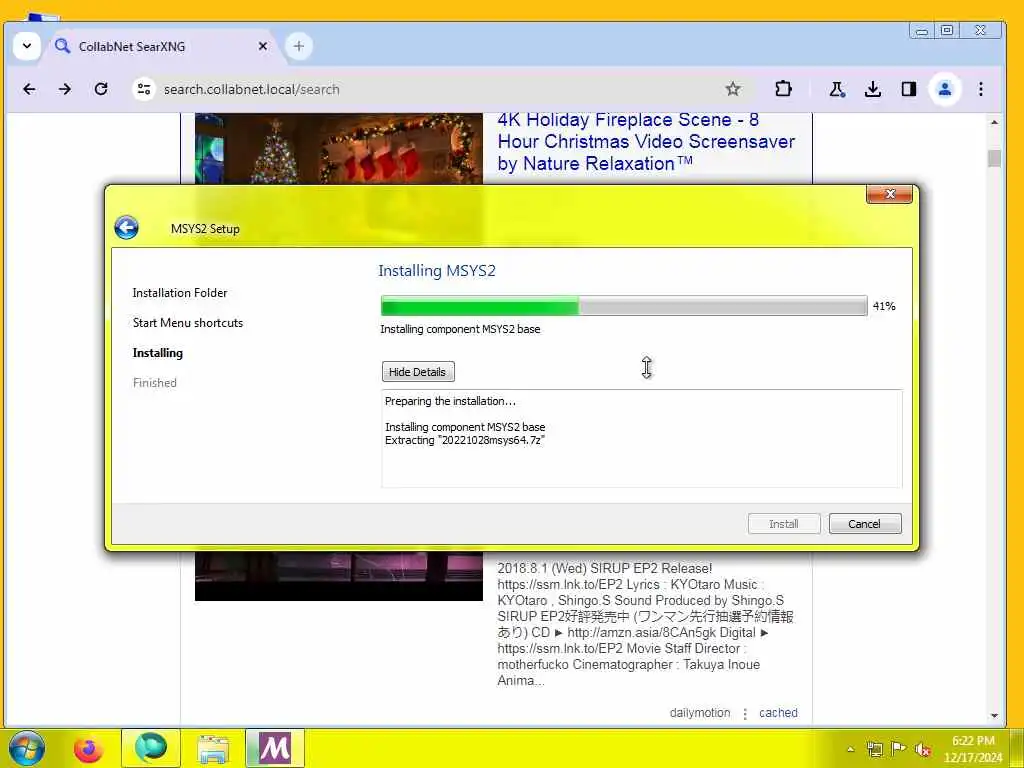Click scrollbar down arrow in Chrome

[994, 716]
